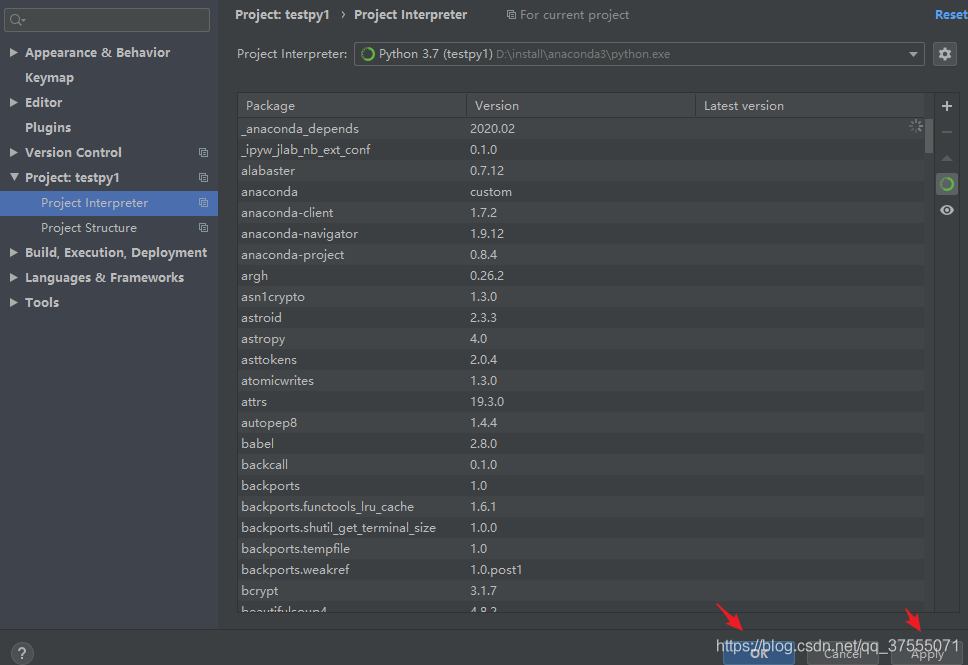
Task: Expand the Tools settings section
Action: click(14, 303)
